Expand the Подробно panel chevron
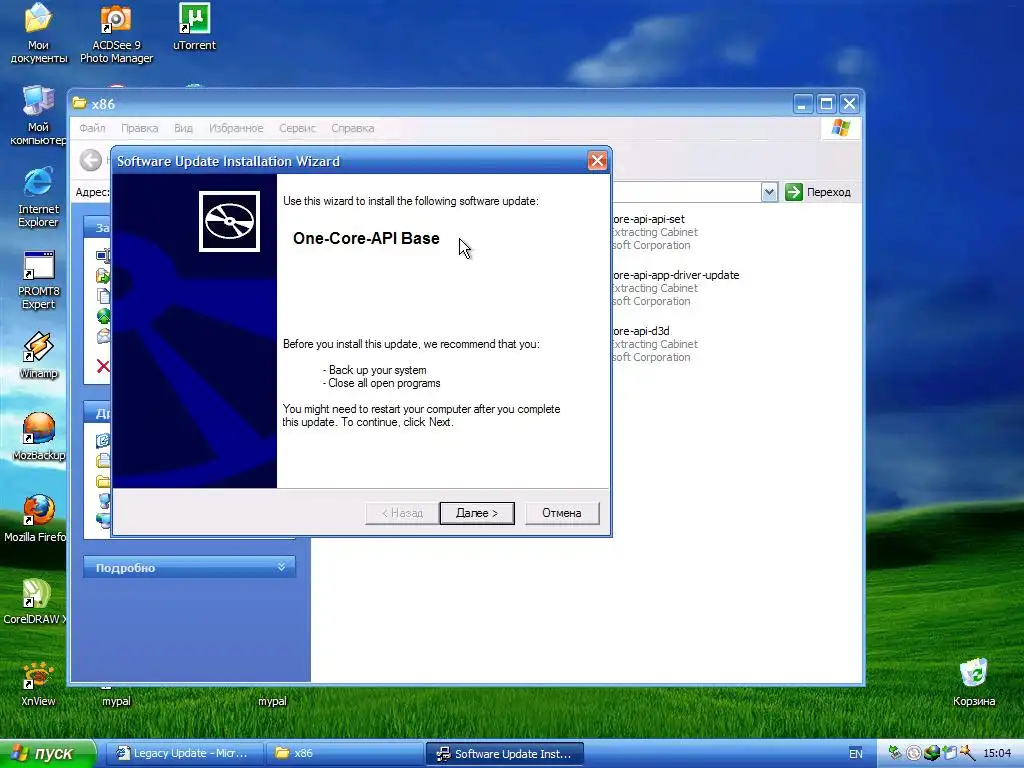 pos(281,567)
